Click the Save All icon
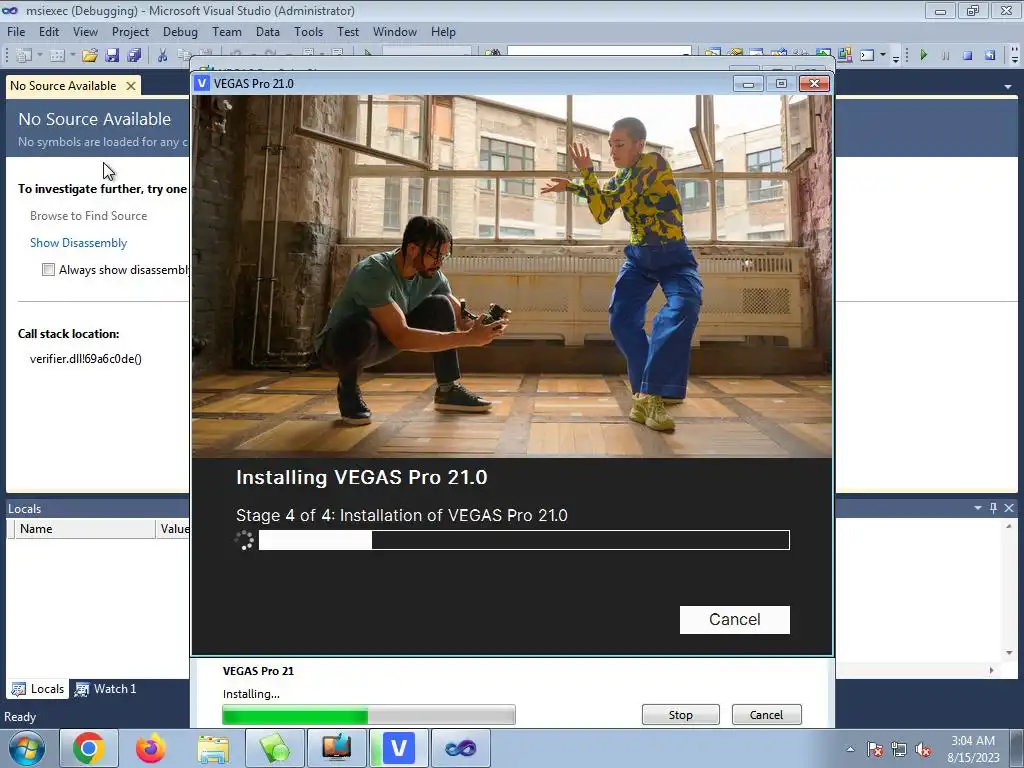This screenshot has width=1024, height=768. (134, 56)
